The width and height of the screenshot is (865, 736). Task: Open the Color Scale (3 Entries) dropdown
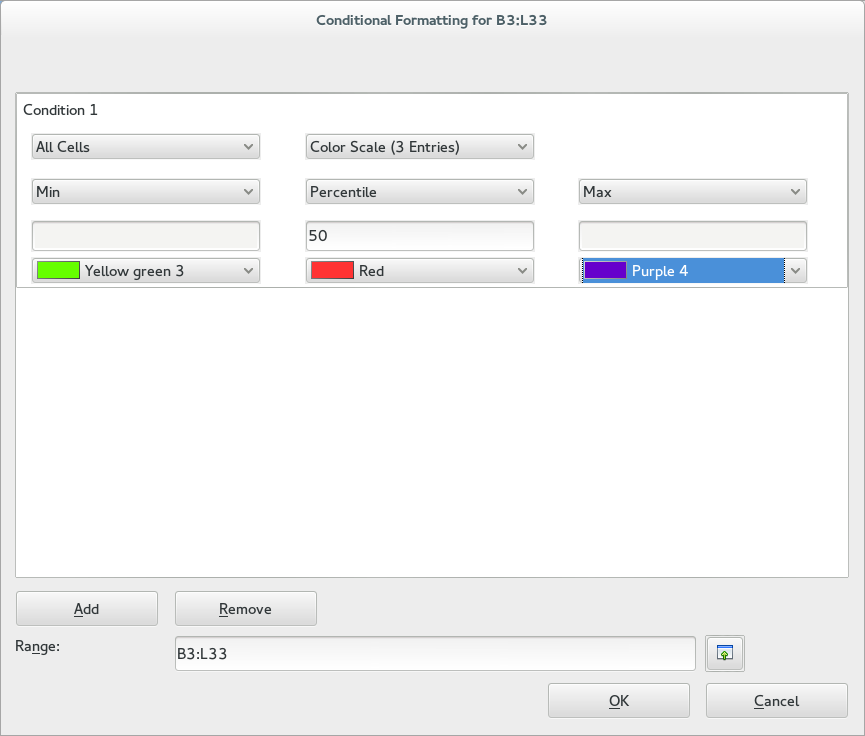(419, 147)
